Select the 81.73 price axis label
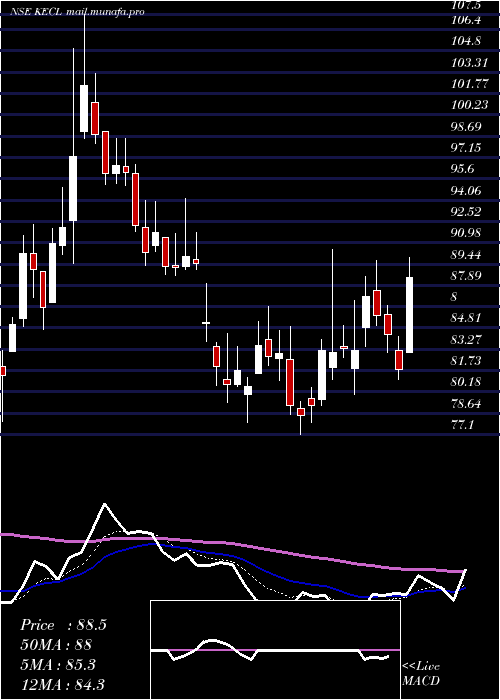The width and height of the screenshot is (500, 700). (x=466, y=361)
